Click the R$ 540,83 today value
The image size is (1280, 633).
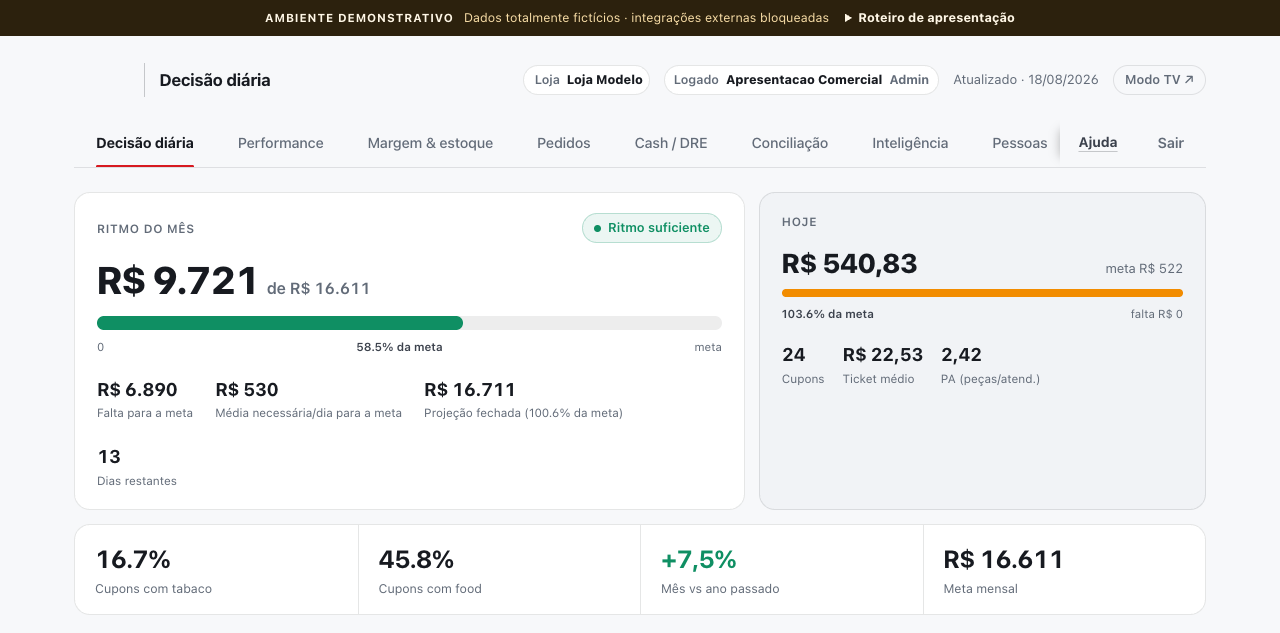[x=850, y=264]
